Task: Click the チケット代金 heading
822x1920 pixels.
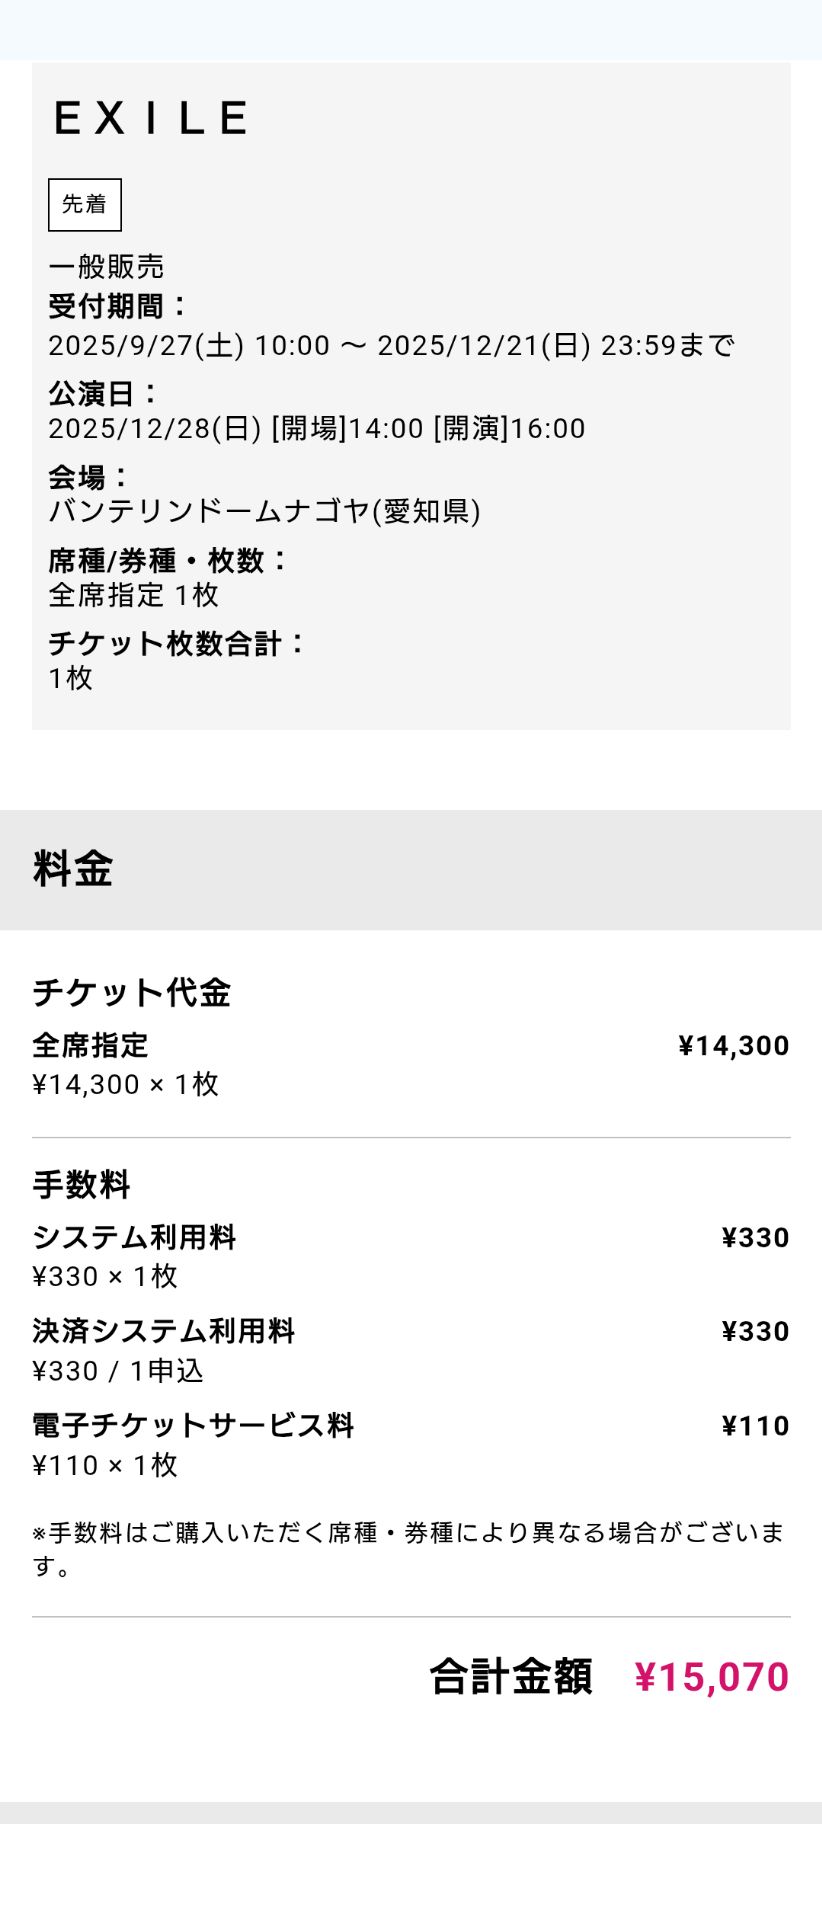Action: [132, 993]
